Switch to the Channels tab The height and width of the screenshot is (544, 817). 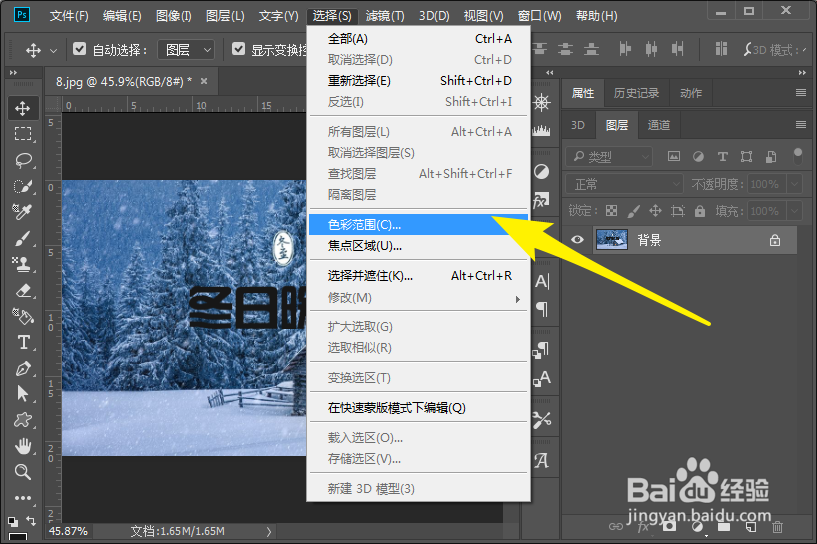[659, 125]
